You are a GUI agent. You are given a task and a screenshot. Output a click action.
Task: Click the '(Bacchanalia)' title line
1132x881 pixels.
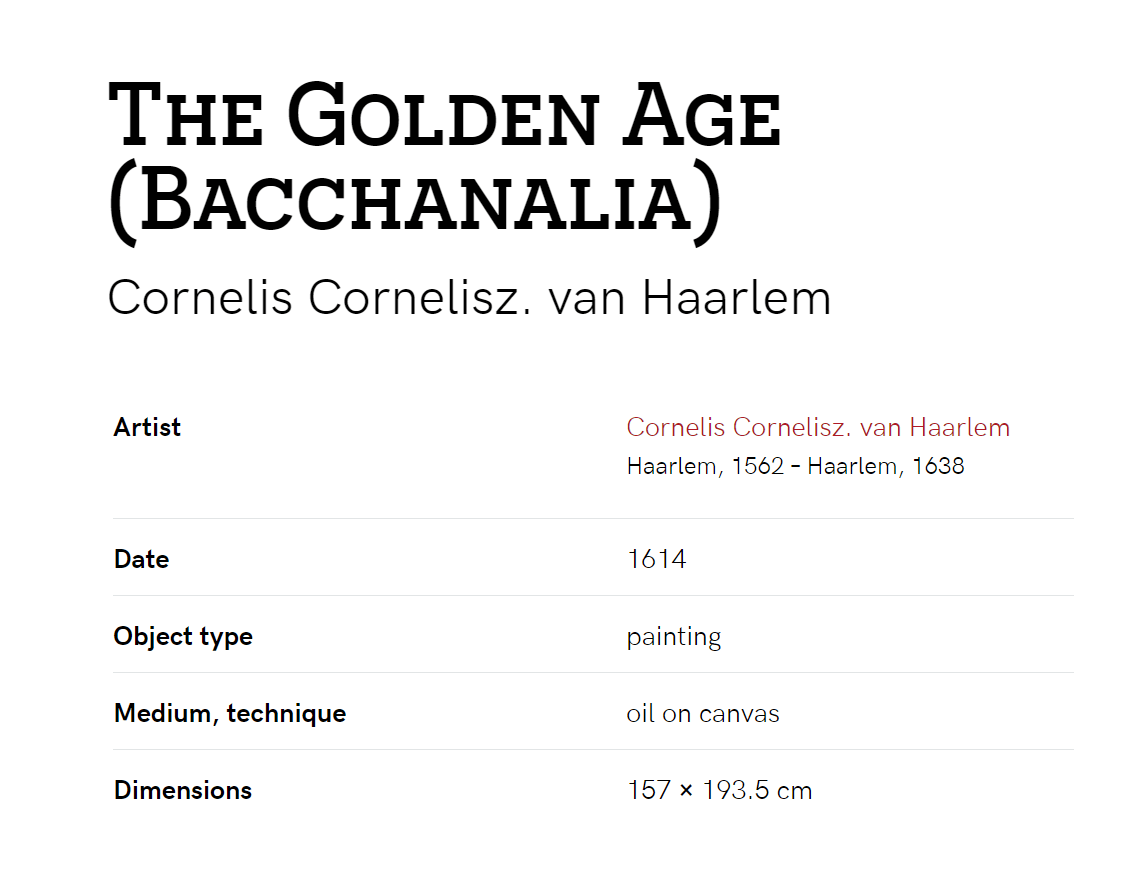[x=415, y=201]
